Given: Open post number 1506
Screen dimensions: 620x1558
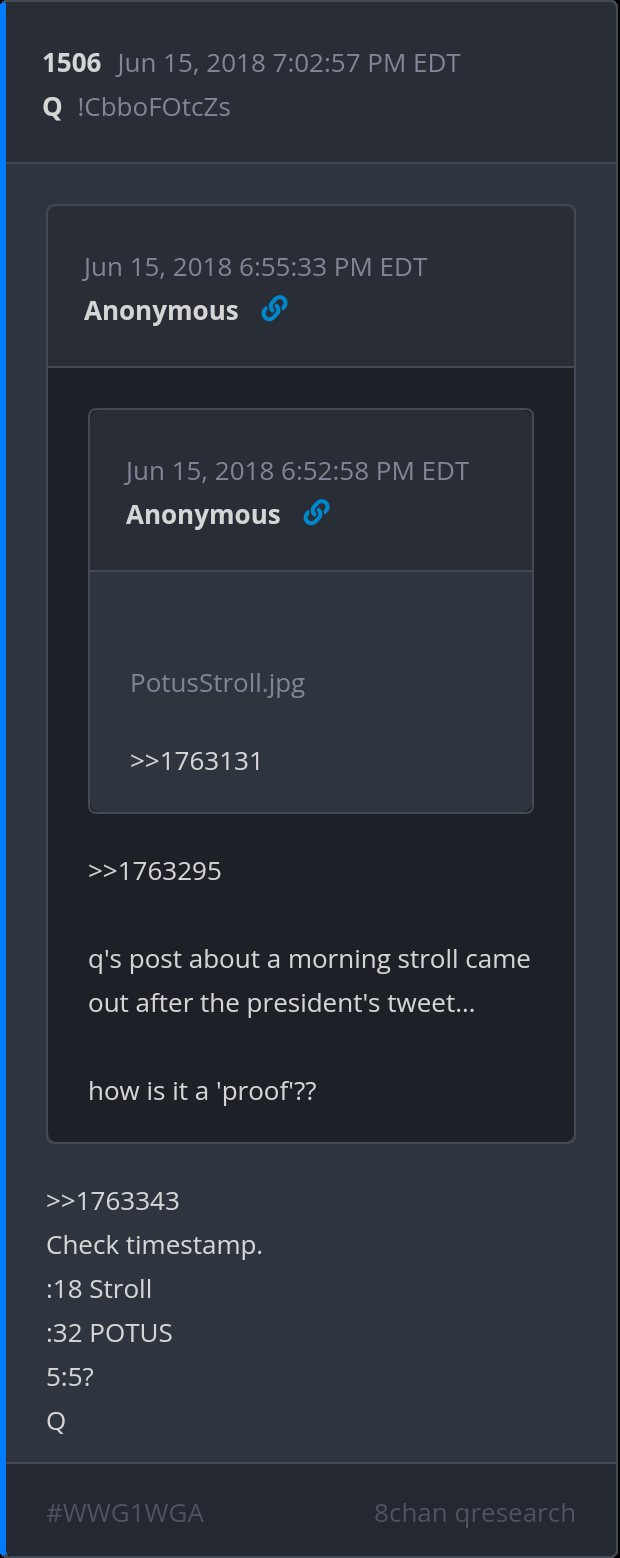Looking at the screenshot, I should click(x=72, y=64).
